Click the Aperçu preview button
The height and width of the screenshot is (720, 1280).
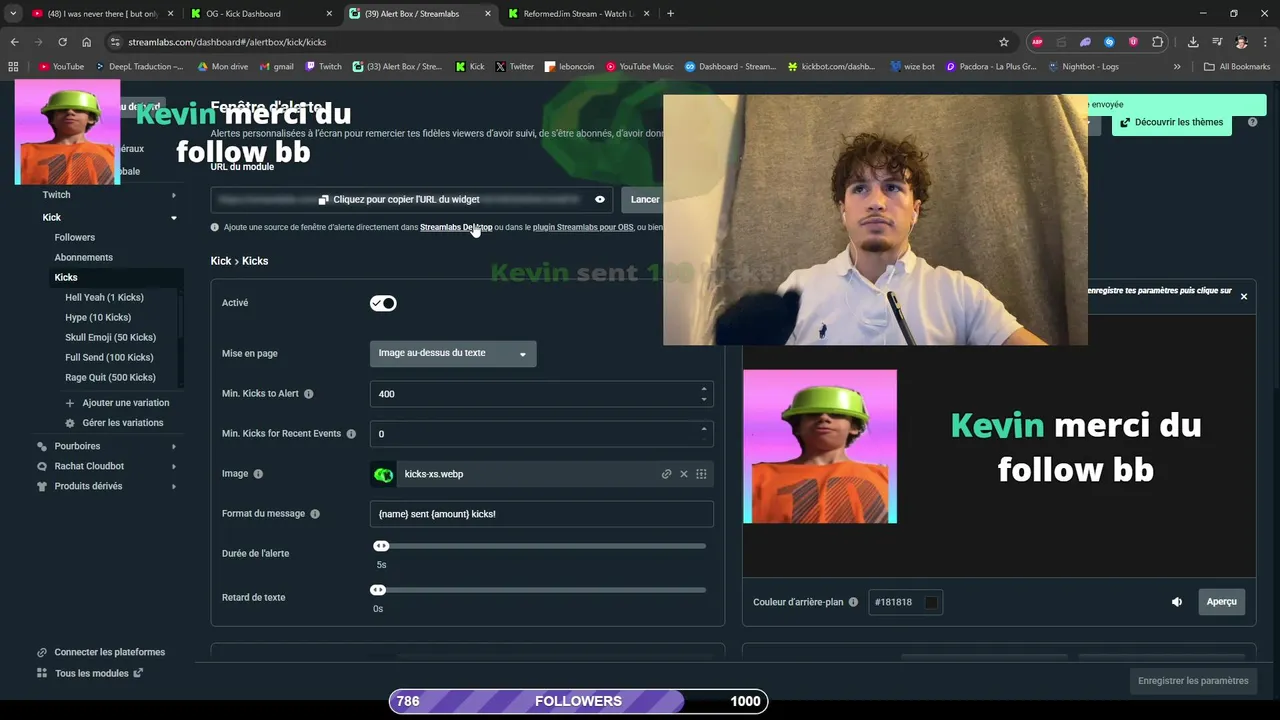coord(1221,602)
